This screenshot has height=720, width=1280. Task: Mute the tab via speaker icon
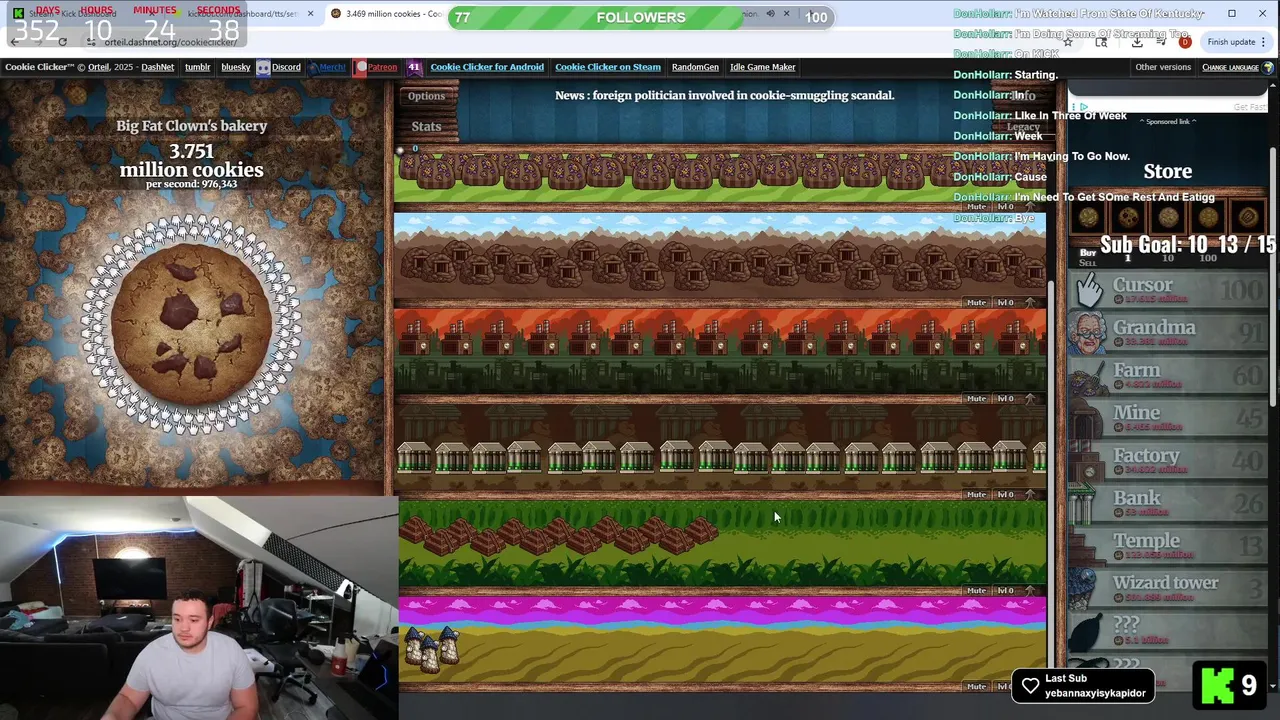tap(770, 14)
